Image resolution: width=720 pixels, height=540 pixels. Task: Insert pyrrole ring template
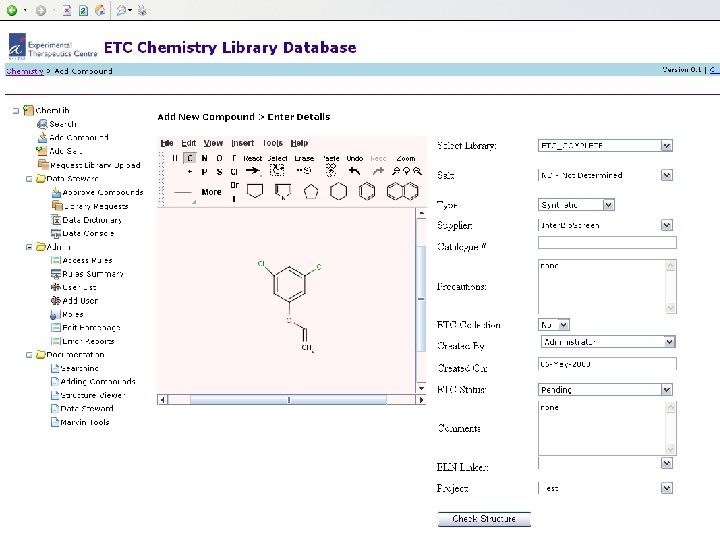282,191
